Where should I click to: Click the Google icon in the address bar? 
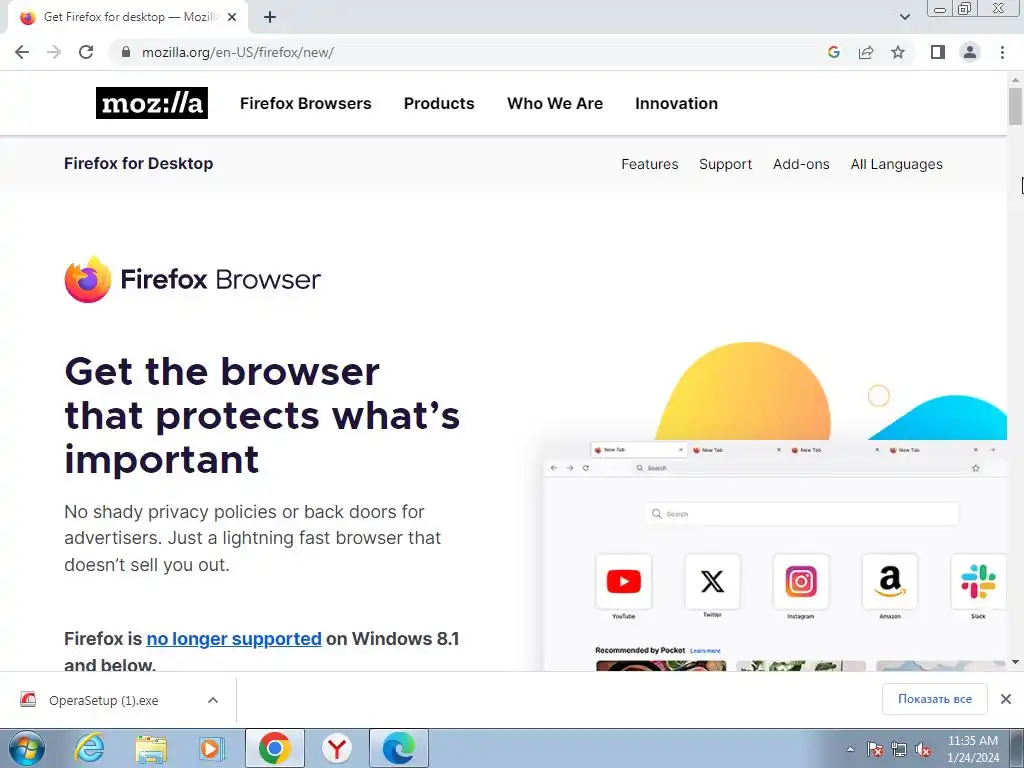coord(833,52)
